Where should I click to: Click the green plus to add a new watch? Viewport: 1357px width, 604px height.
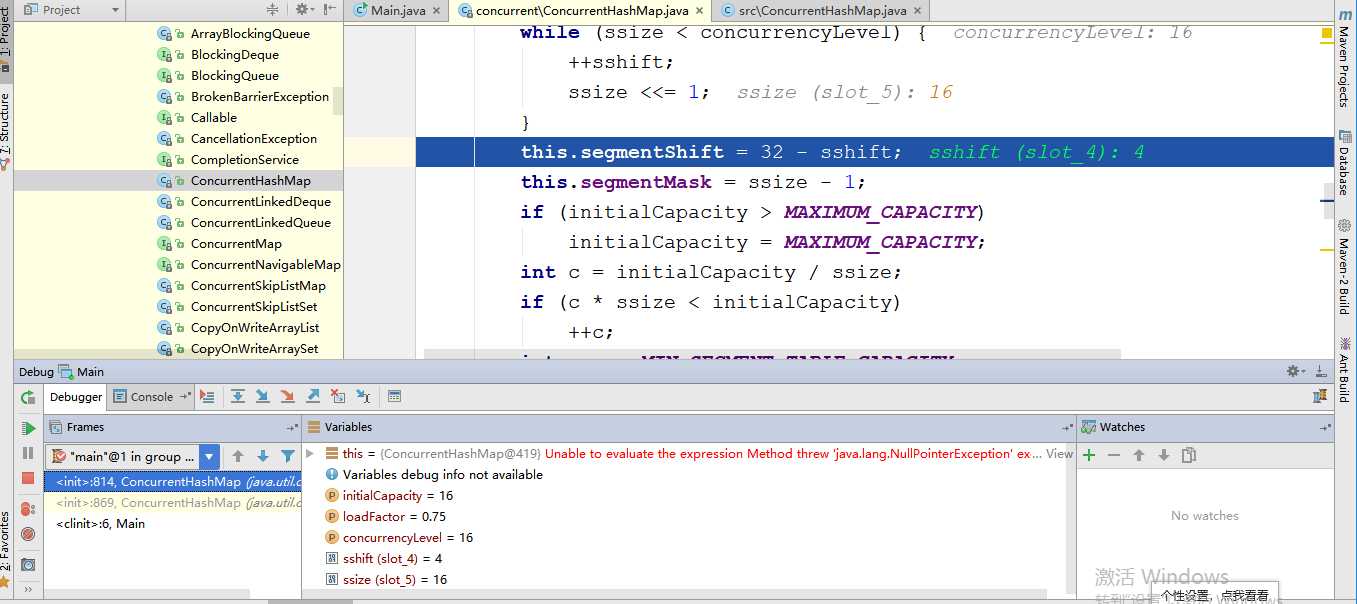coord(1089,455)
